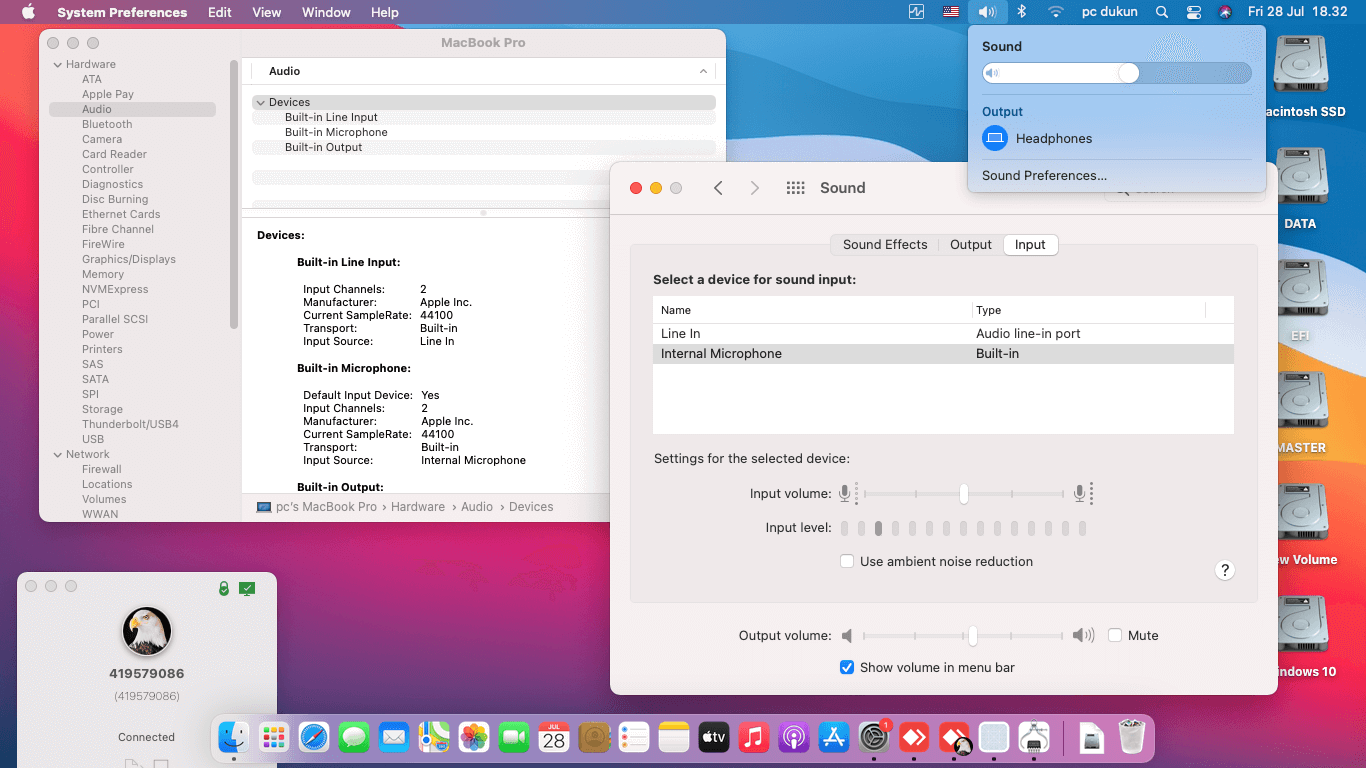
Task: Open System Information chip icon in Dock
Action: tap(1034, 738)
